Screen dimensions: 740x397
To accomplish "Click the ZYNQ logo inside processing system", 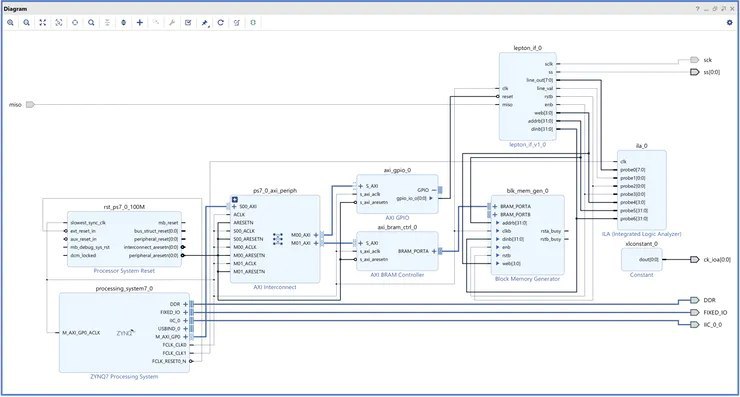I will pyautogui.click(x=125, y=333).
